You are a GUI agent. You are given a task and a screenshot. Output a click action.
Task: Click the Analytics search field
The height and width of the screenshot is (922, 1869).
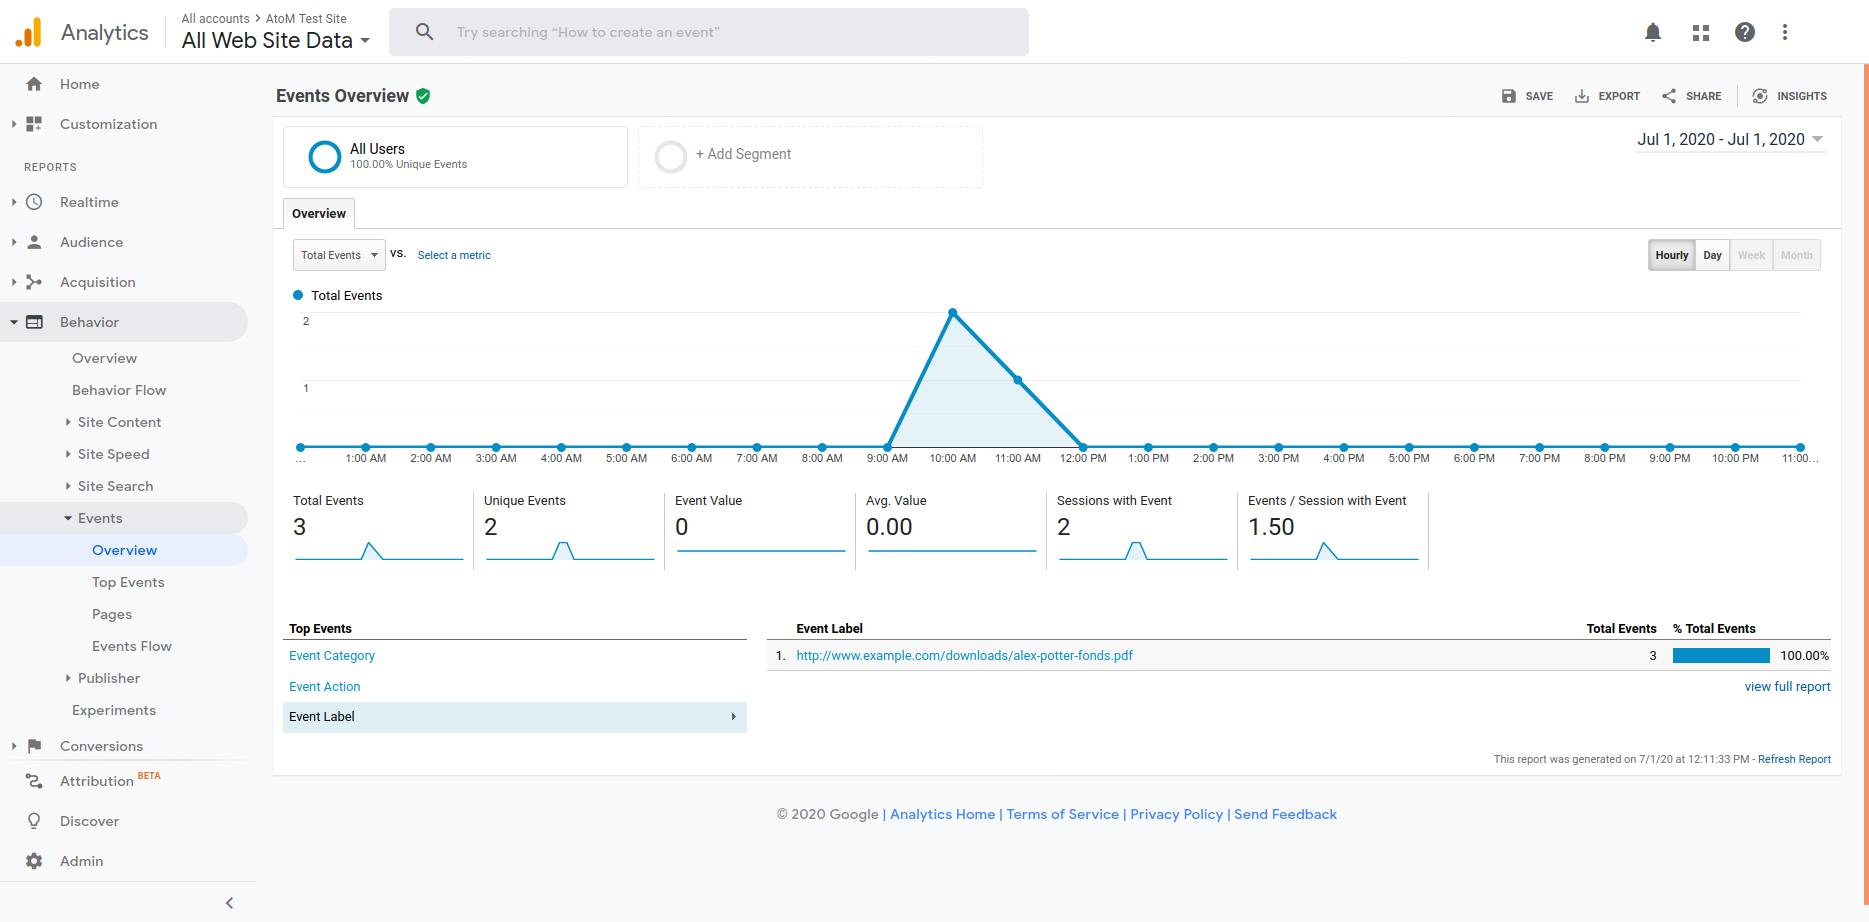(x=708, y=32)
